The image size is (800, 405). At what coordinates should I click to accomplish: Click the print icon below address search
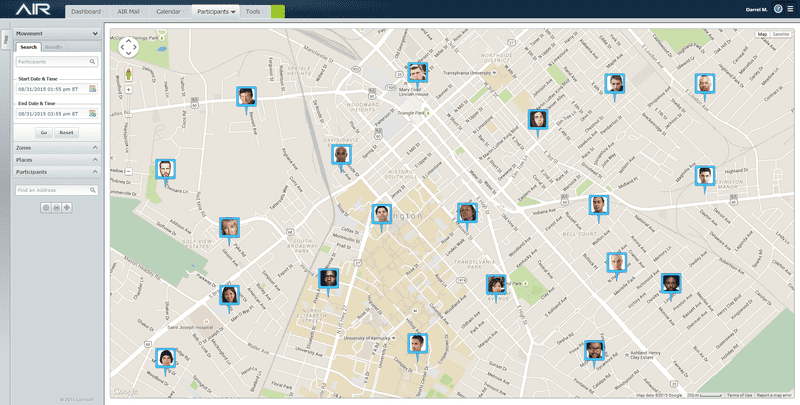pos(57,208)
